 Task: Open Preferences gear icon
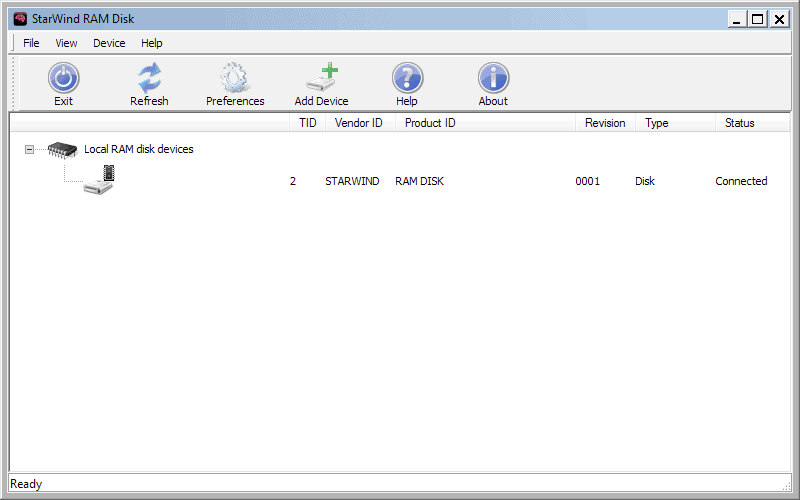point(235,78)
